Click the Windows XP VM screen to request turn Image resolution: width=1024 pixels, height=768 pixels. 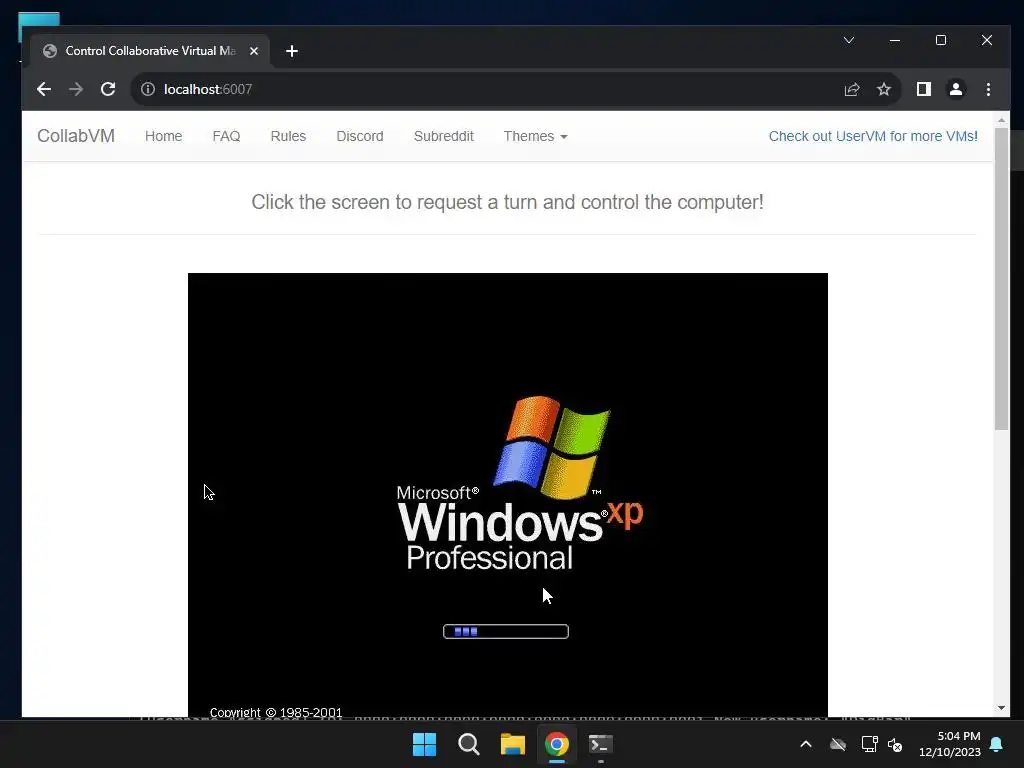(x=507, y=495)
